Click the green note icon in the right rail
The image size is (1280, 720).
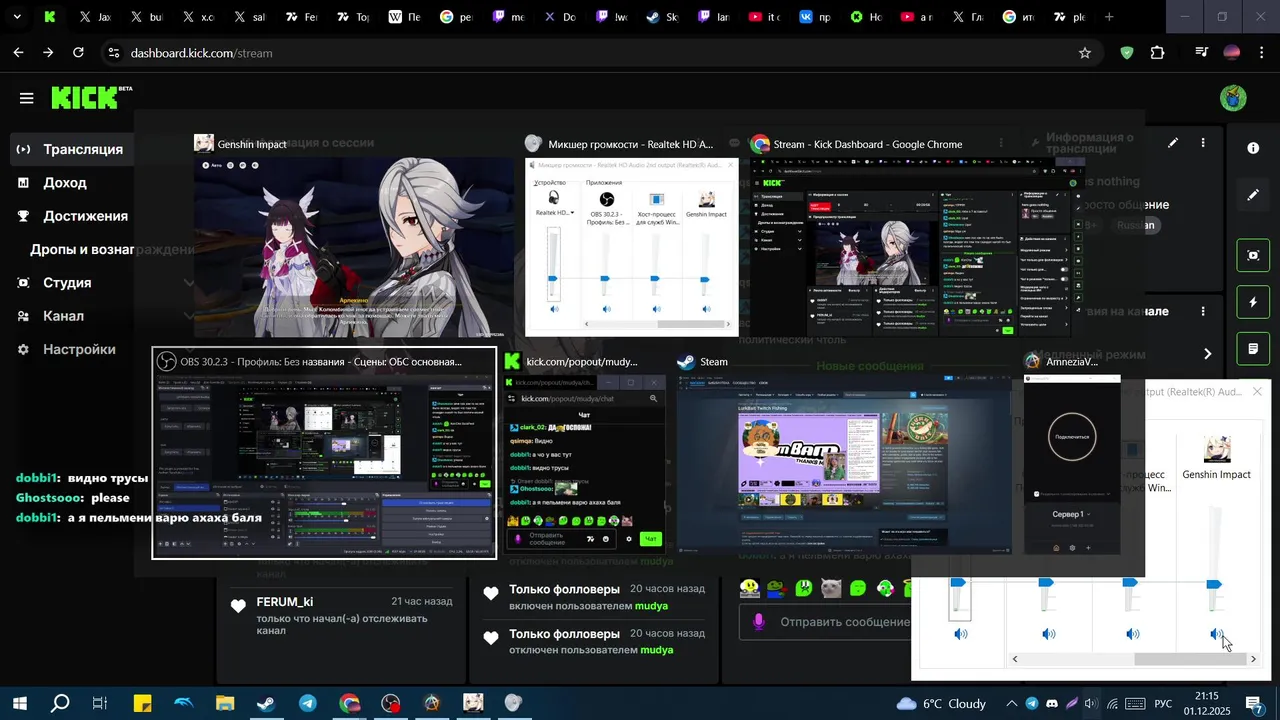click(1254, 349)
